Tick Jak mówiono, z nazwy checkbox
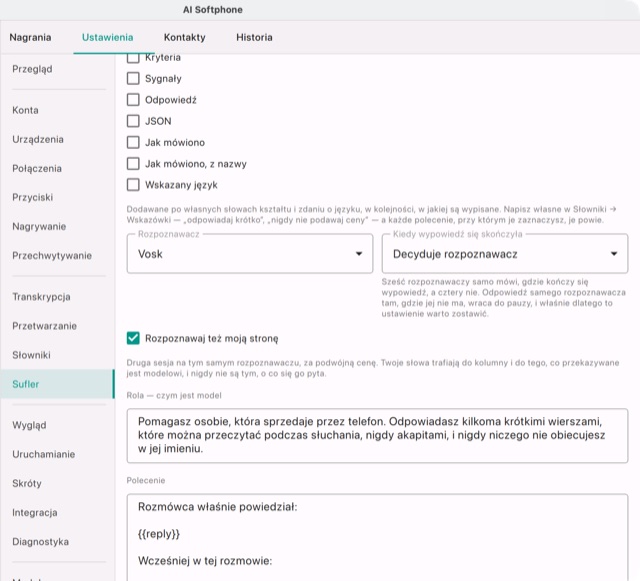Image resolution: width=640 pixels, height=581 pixels. (133, 164)
